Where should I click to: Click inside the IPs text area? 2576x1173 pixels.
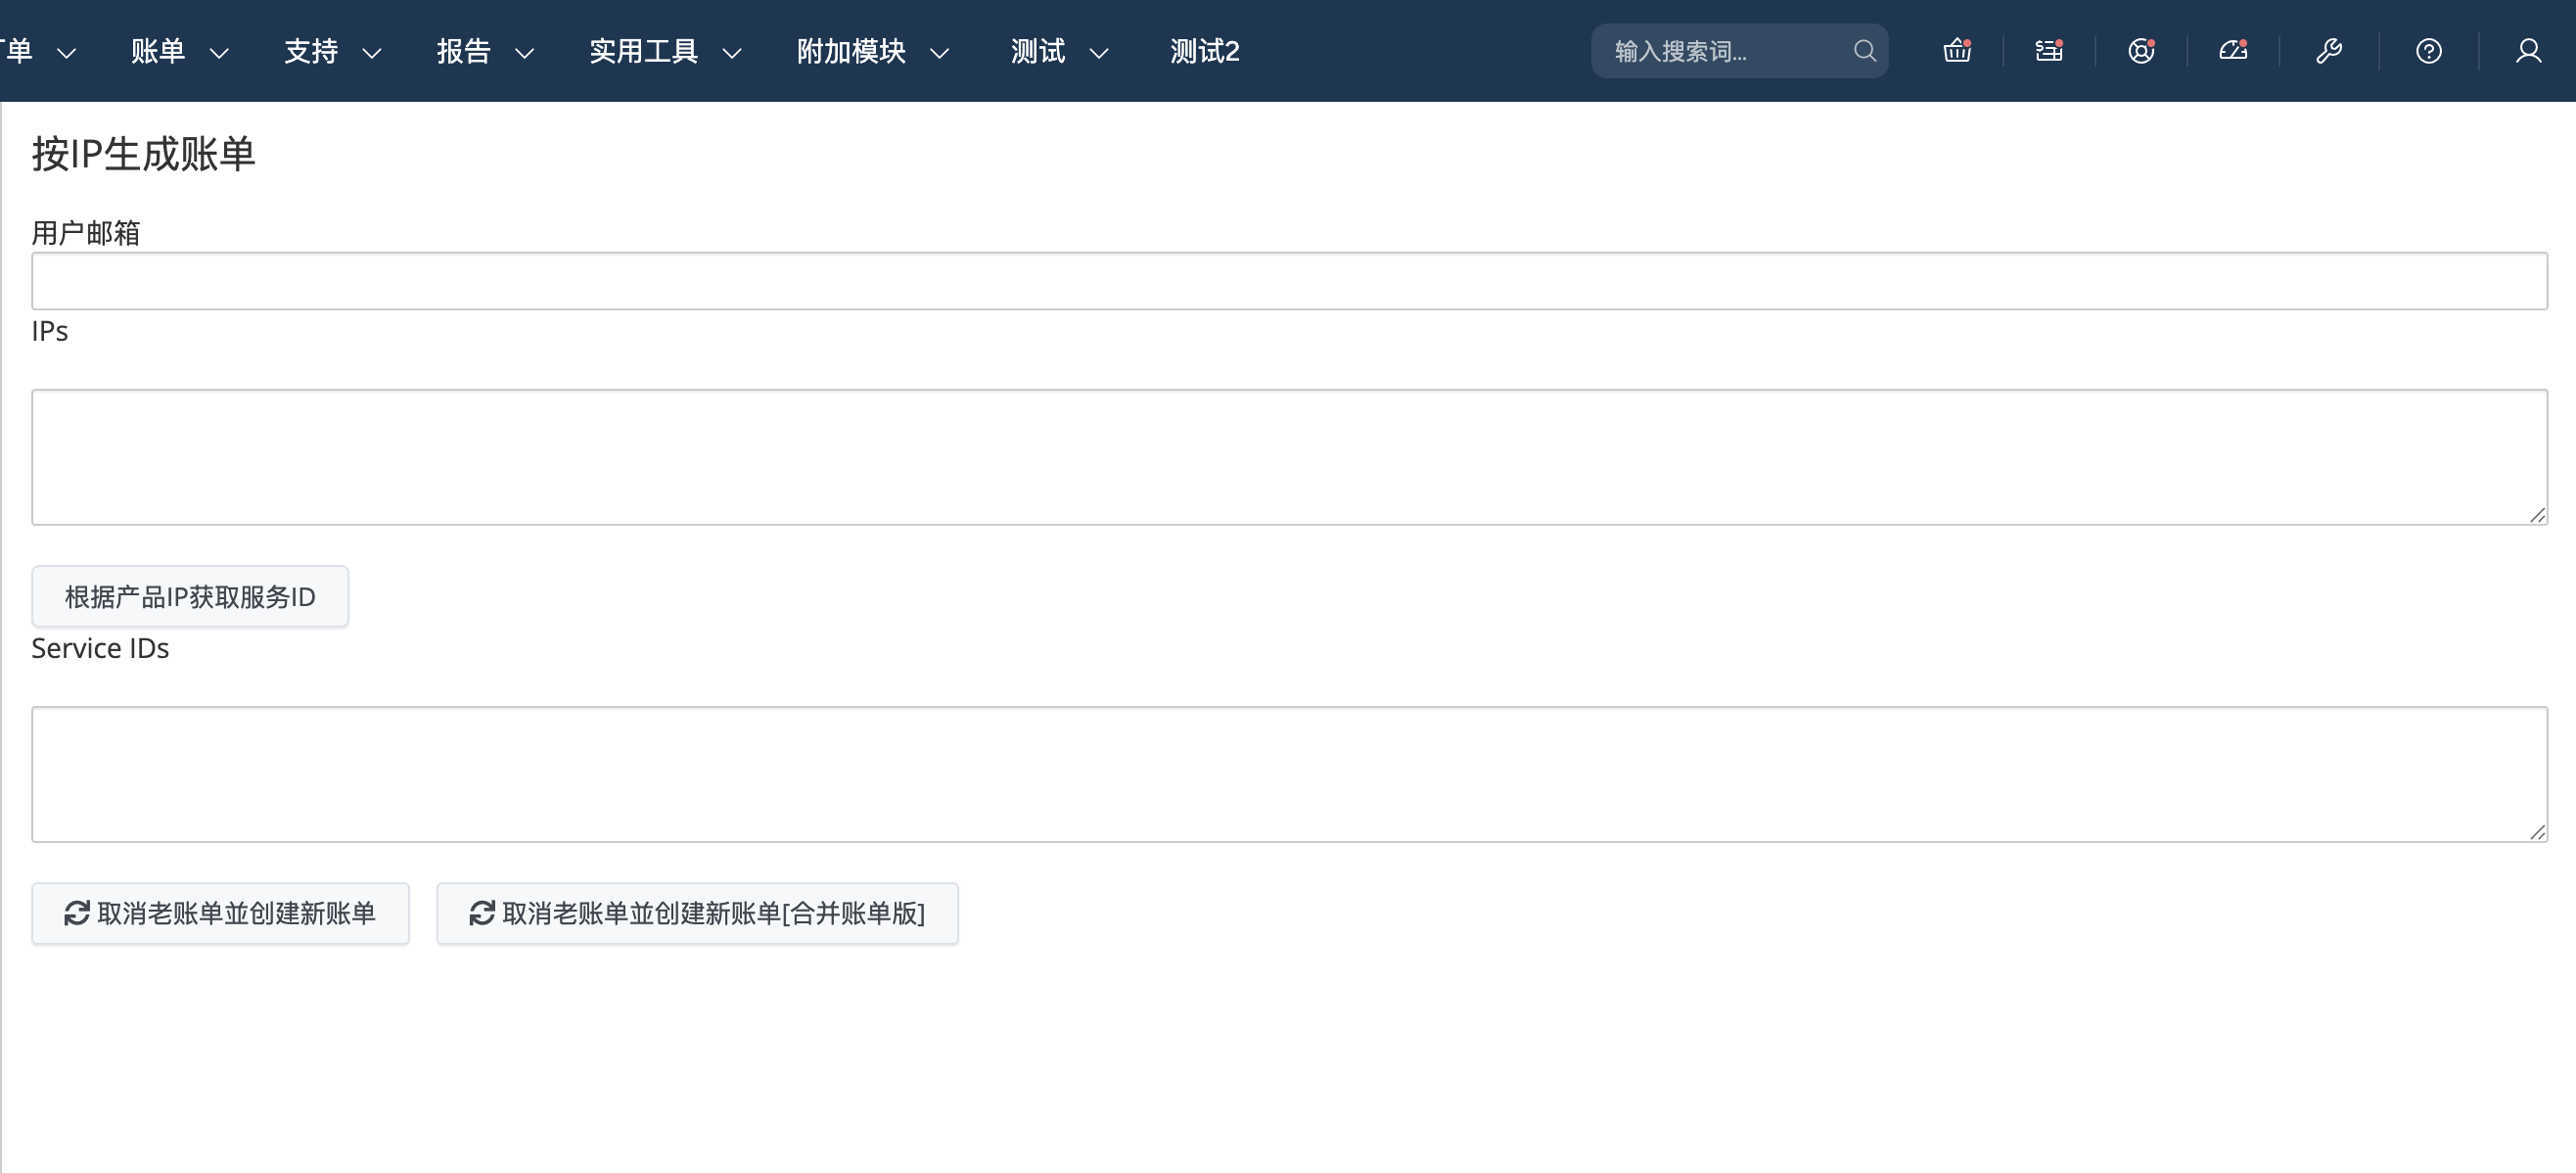coord(1288,457)
